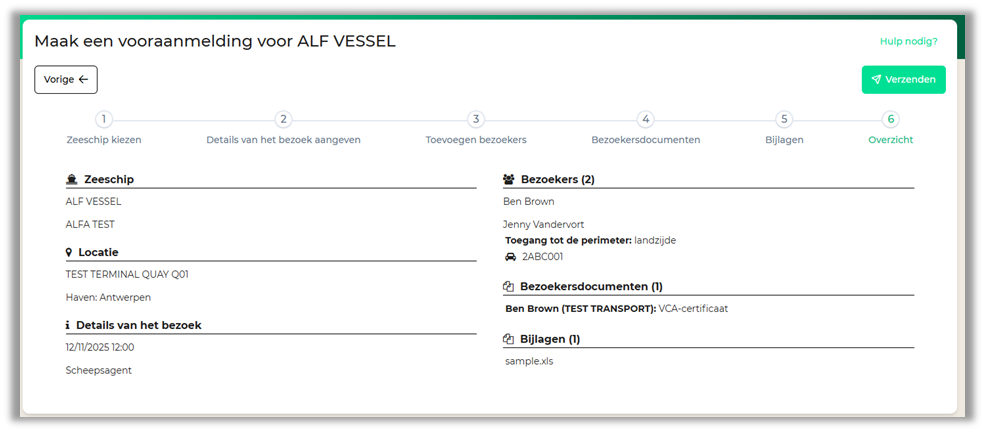The height and width of the screenshot is (432, 985).
Task: Select step 6 Overzicht
Action: tap(891, 120)
